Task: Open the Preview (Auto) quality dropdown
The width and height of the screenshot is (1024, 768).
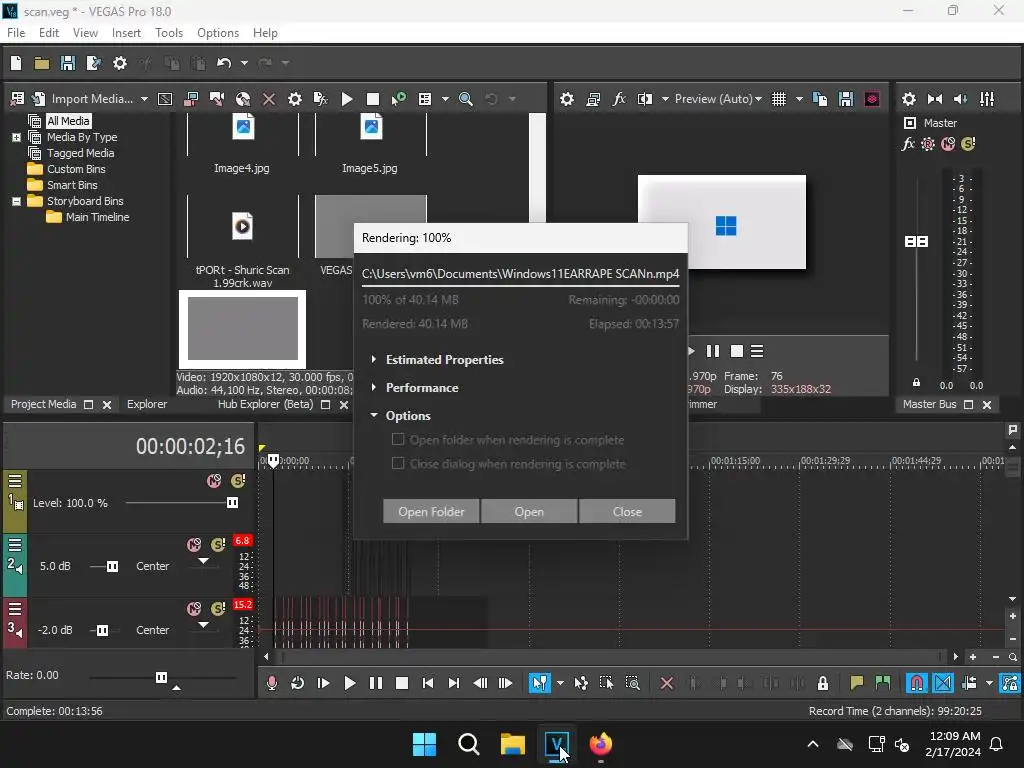Action: tap(718, 99)
